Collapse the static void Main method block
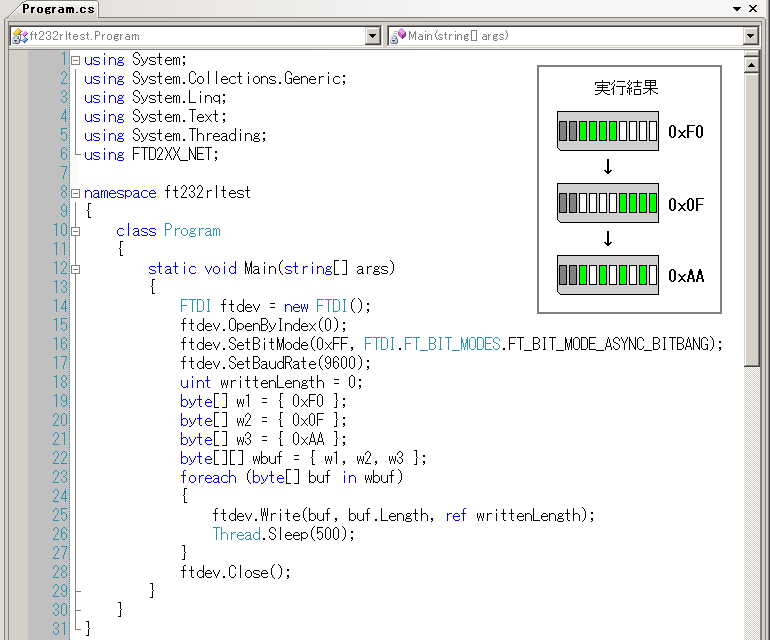Viewport: 770px width, 640px height. [76, 269]
